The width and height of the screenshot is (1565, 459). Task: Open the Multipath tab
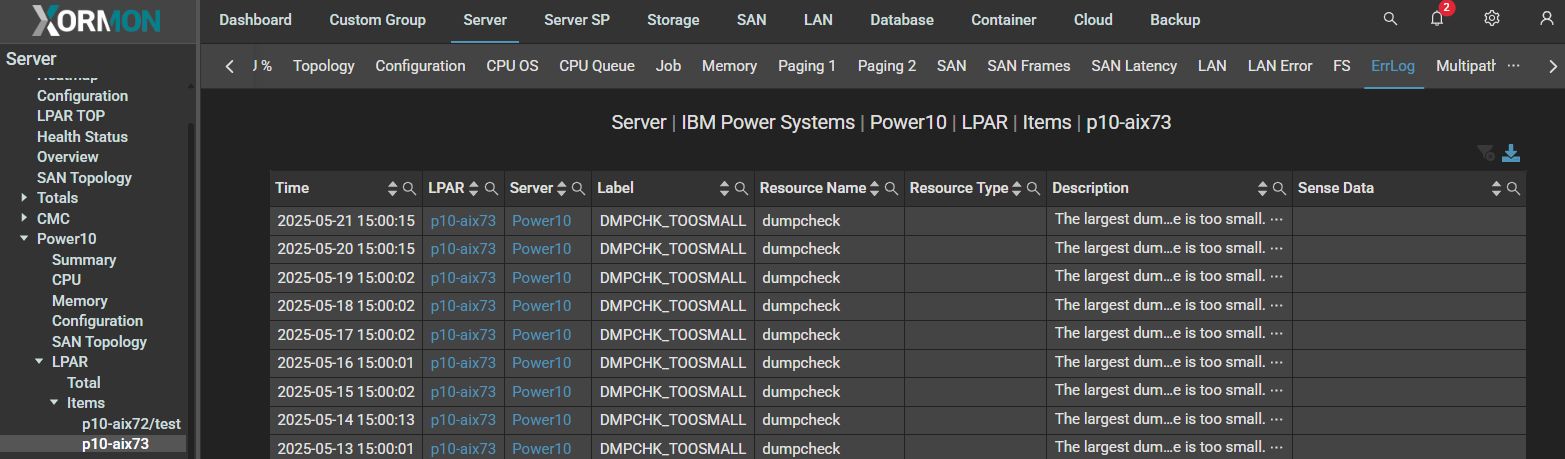click(x=1466, y=66)
